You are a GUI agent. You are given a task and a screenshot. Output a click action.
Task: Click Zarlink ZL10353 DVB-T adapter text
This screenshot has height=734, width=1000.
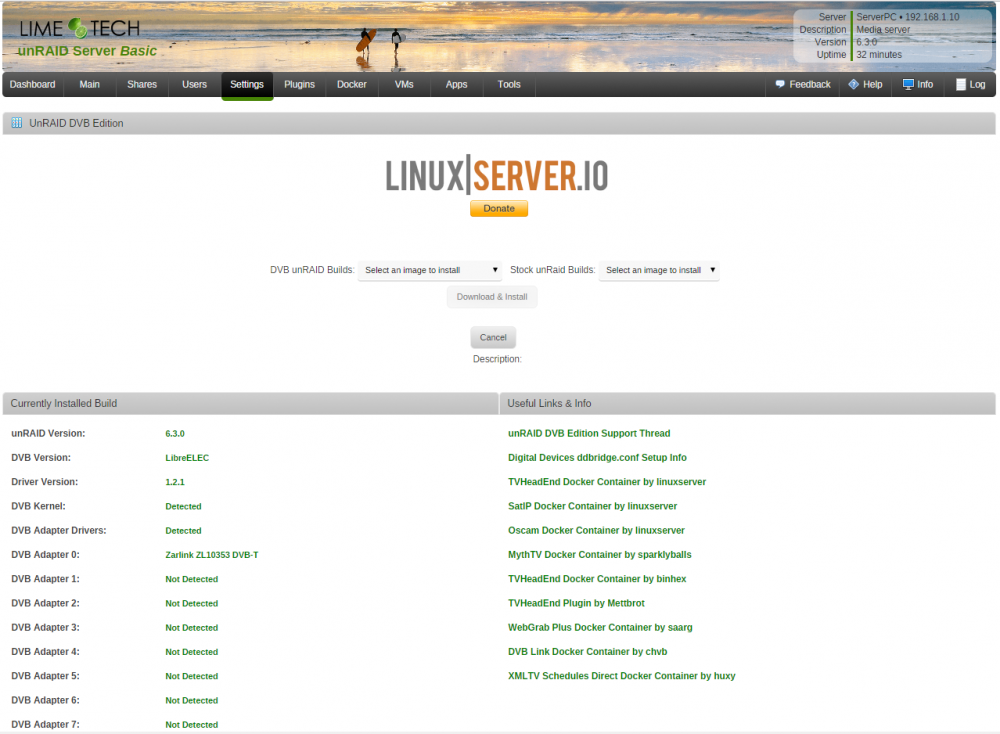212,555
